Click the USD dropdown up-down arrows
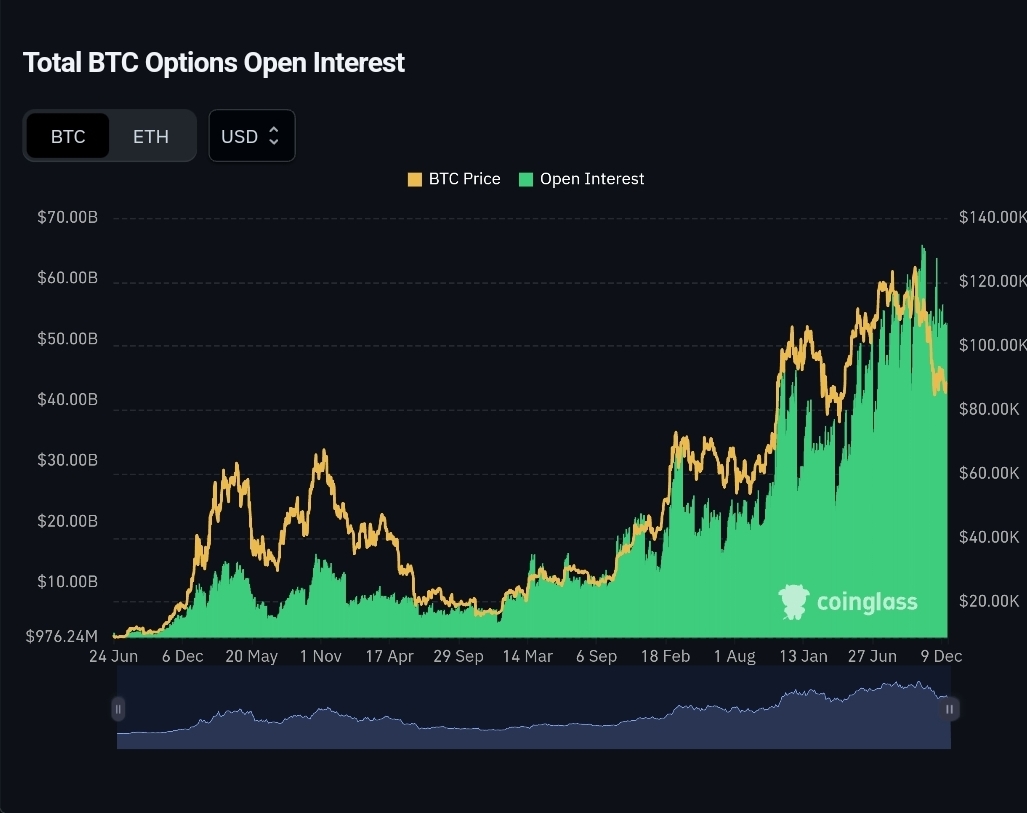 pyautogui.click(x=274, y=136)
